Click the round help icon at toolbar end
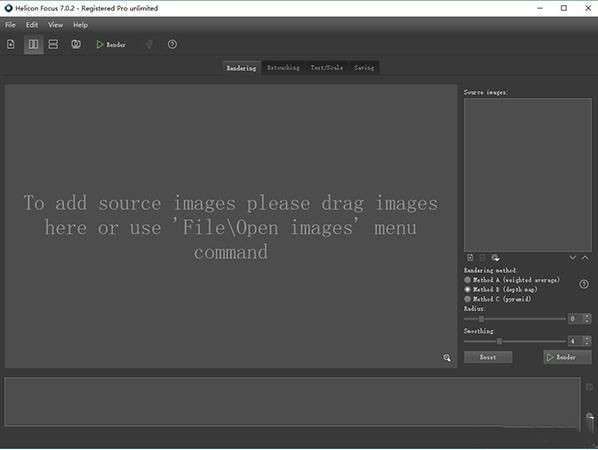Screen dimensions: 598x450 pyautogui.click(x=172, y=44)
